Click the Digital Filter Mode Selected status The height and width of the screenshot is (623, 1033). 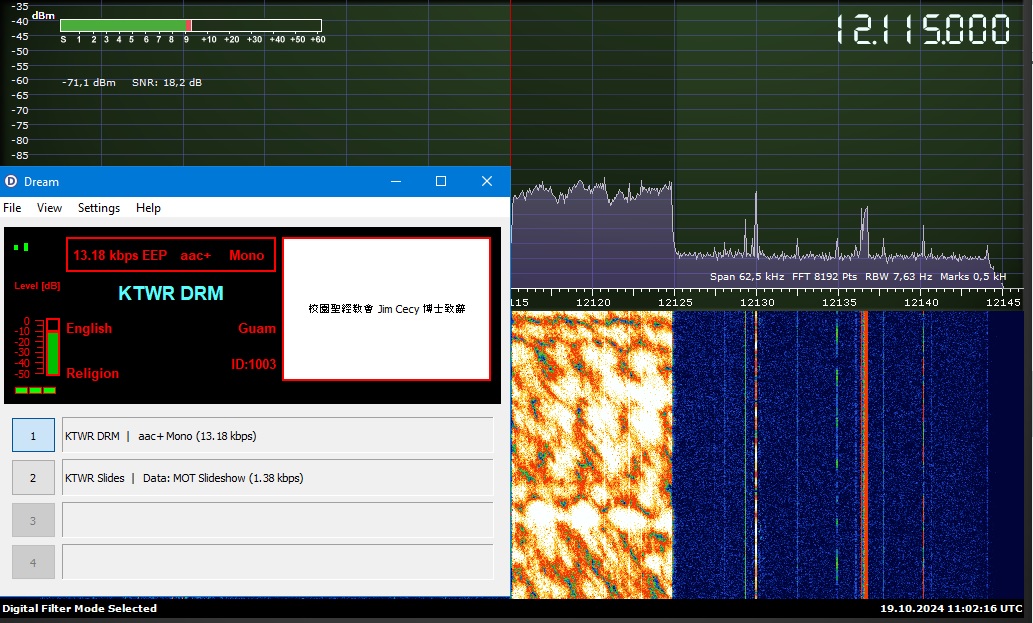coord(80,609)
